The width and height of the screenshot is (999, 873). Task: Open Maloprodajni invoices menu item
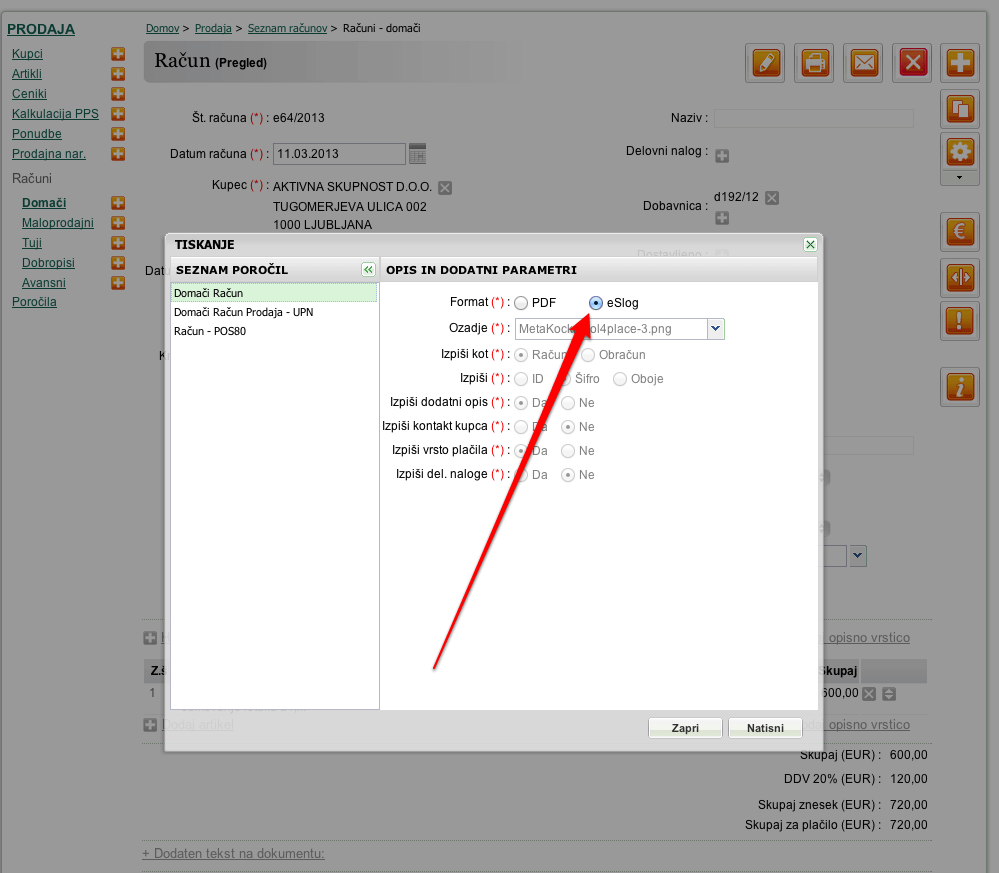coord(58,222)
